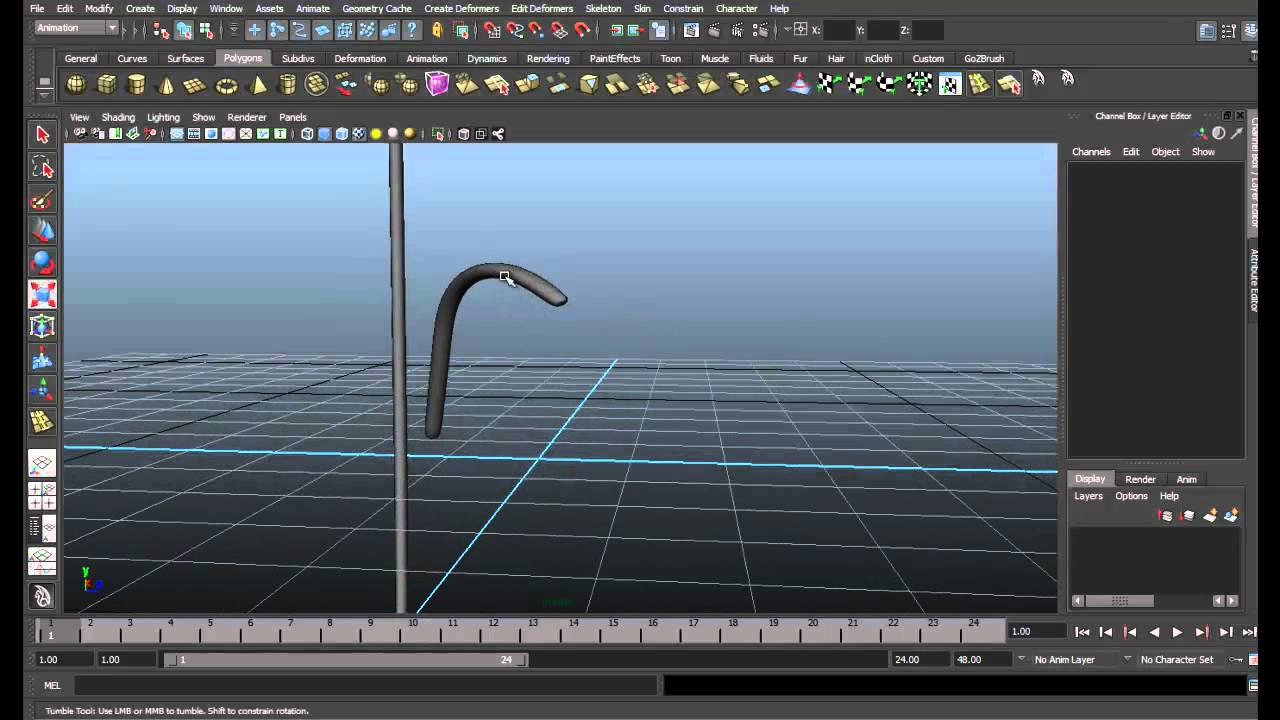
Task: Create a polygon pyramid from shelf
Action: pos(257,85)
